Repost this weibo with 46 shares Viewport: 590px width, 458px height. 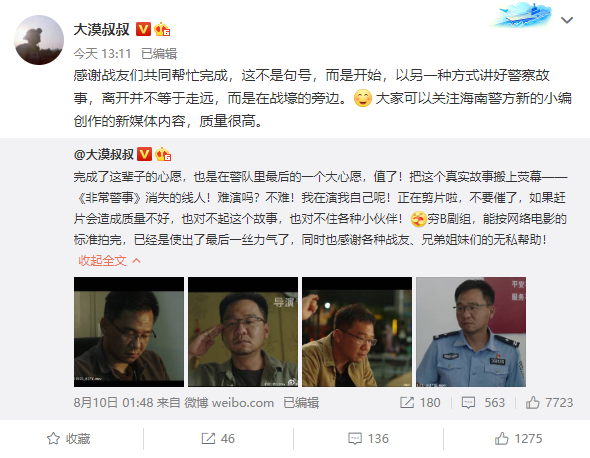click(218, 439)
